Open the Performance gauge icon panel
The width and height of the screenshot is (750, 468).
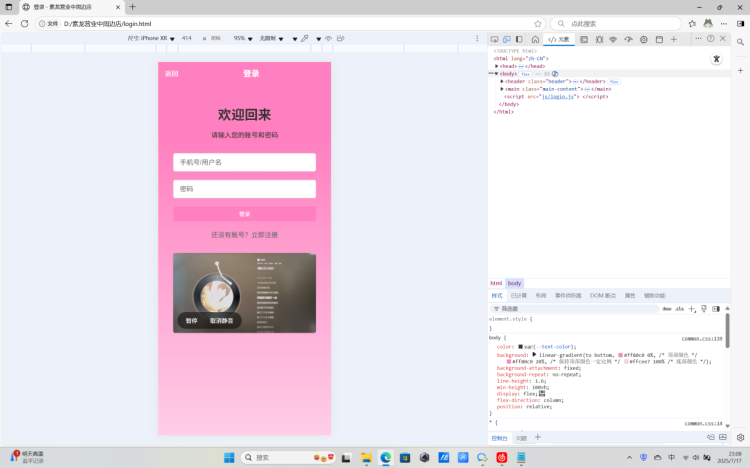(629, 39)
